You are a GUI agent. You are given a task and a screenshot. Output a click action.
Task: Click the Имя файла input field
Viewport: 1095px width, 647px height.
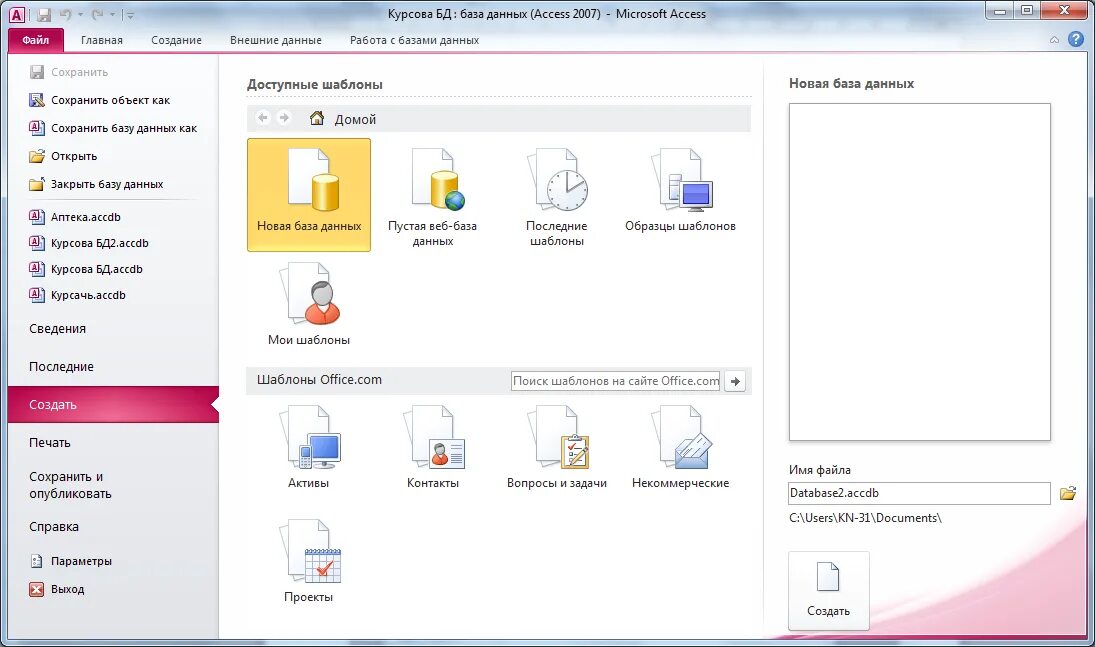(919, 493)
